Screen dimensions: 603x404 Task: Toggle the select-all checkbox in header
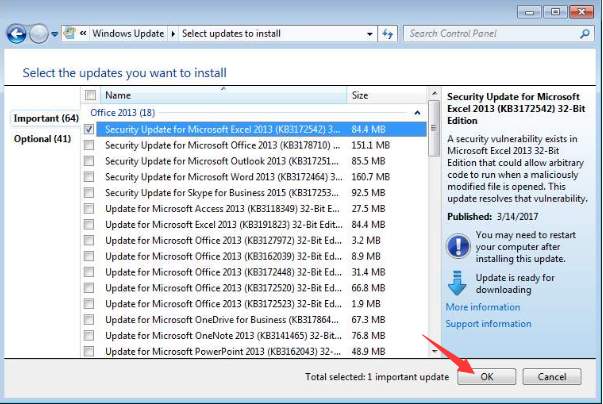[x=90, y=95]
